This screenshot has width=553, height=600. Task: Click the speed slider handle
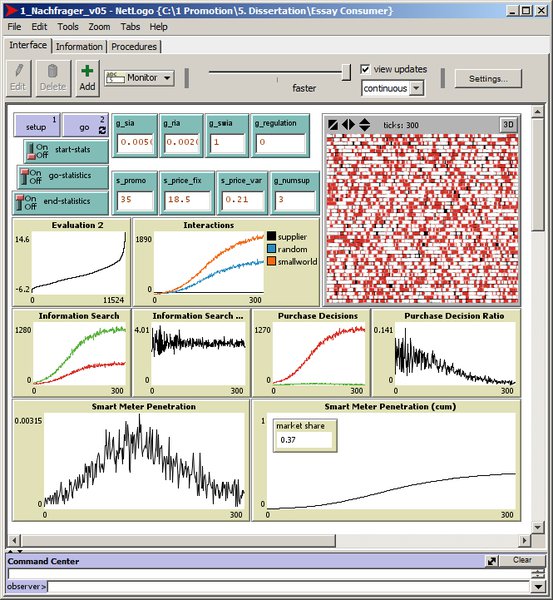coord(346,72)
